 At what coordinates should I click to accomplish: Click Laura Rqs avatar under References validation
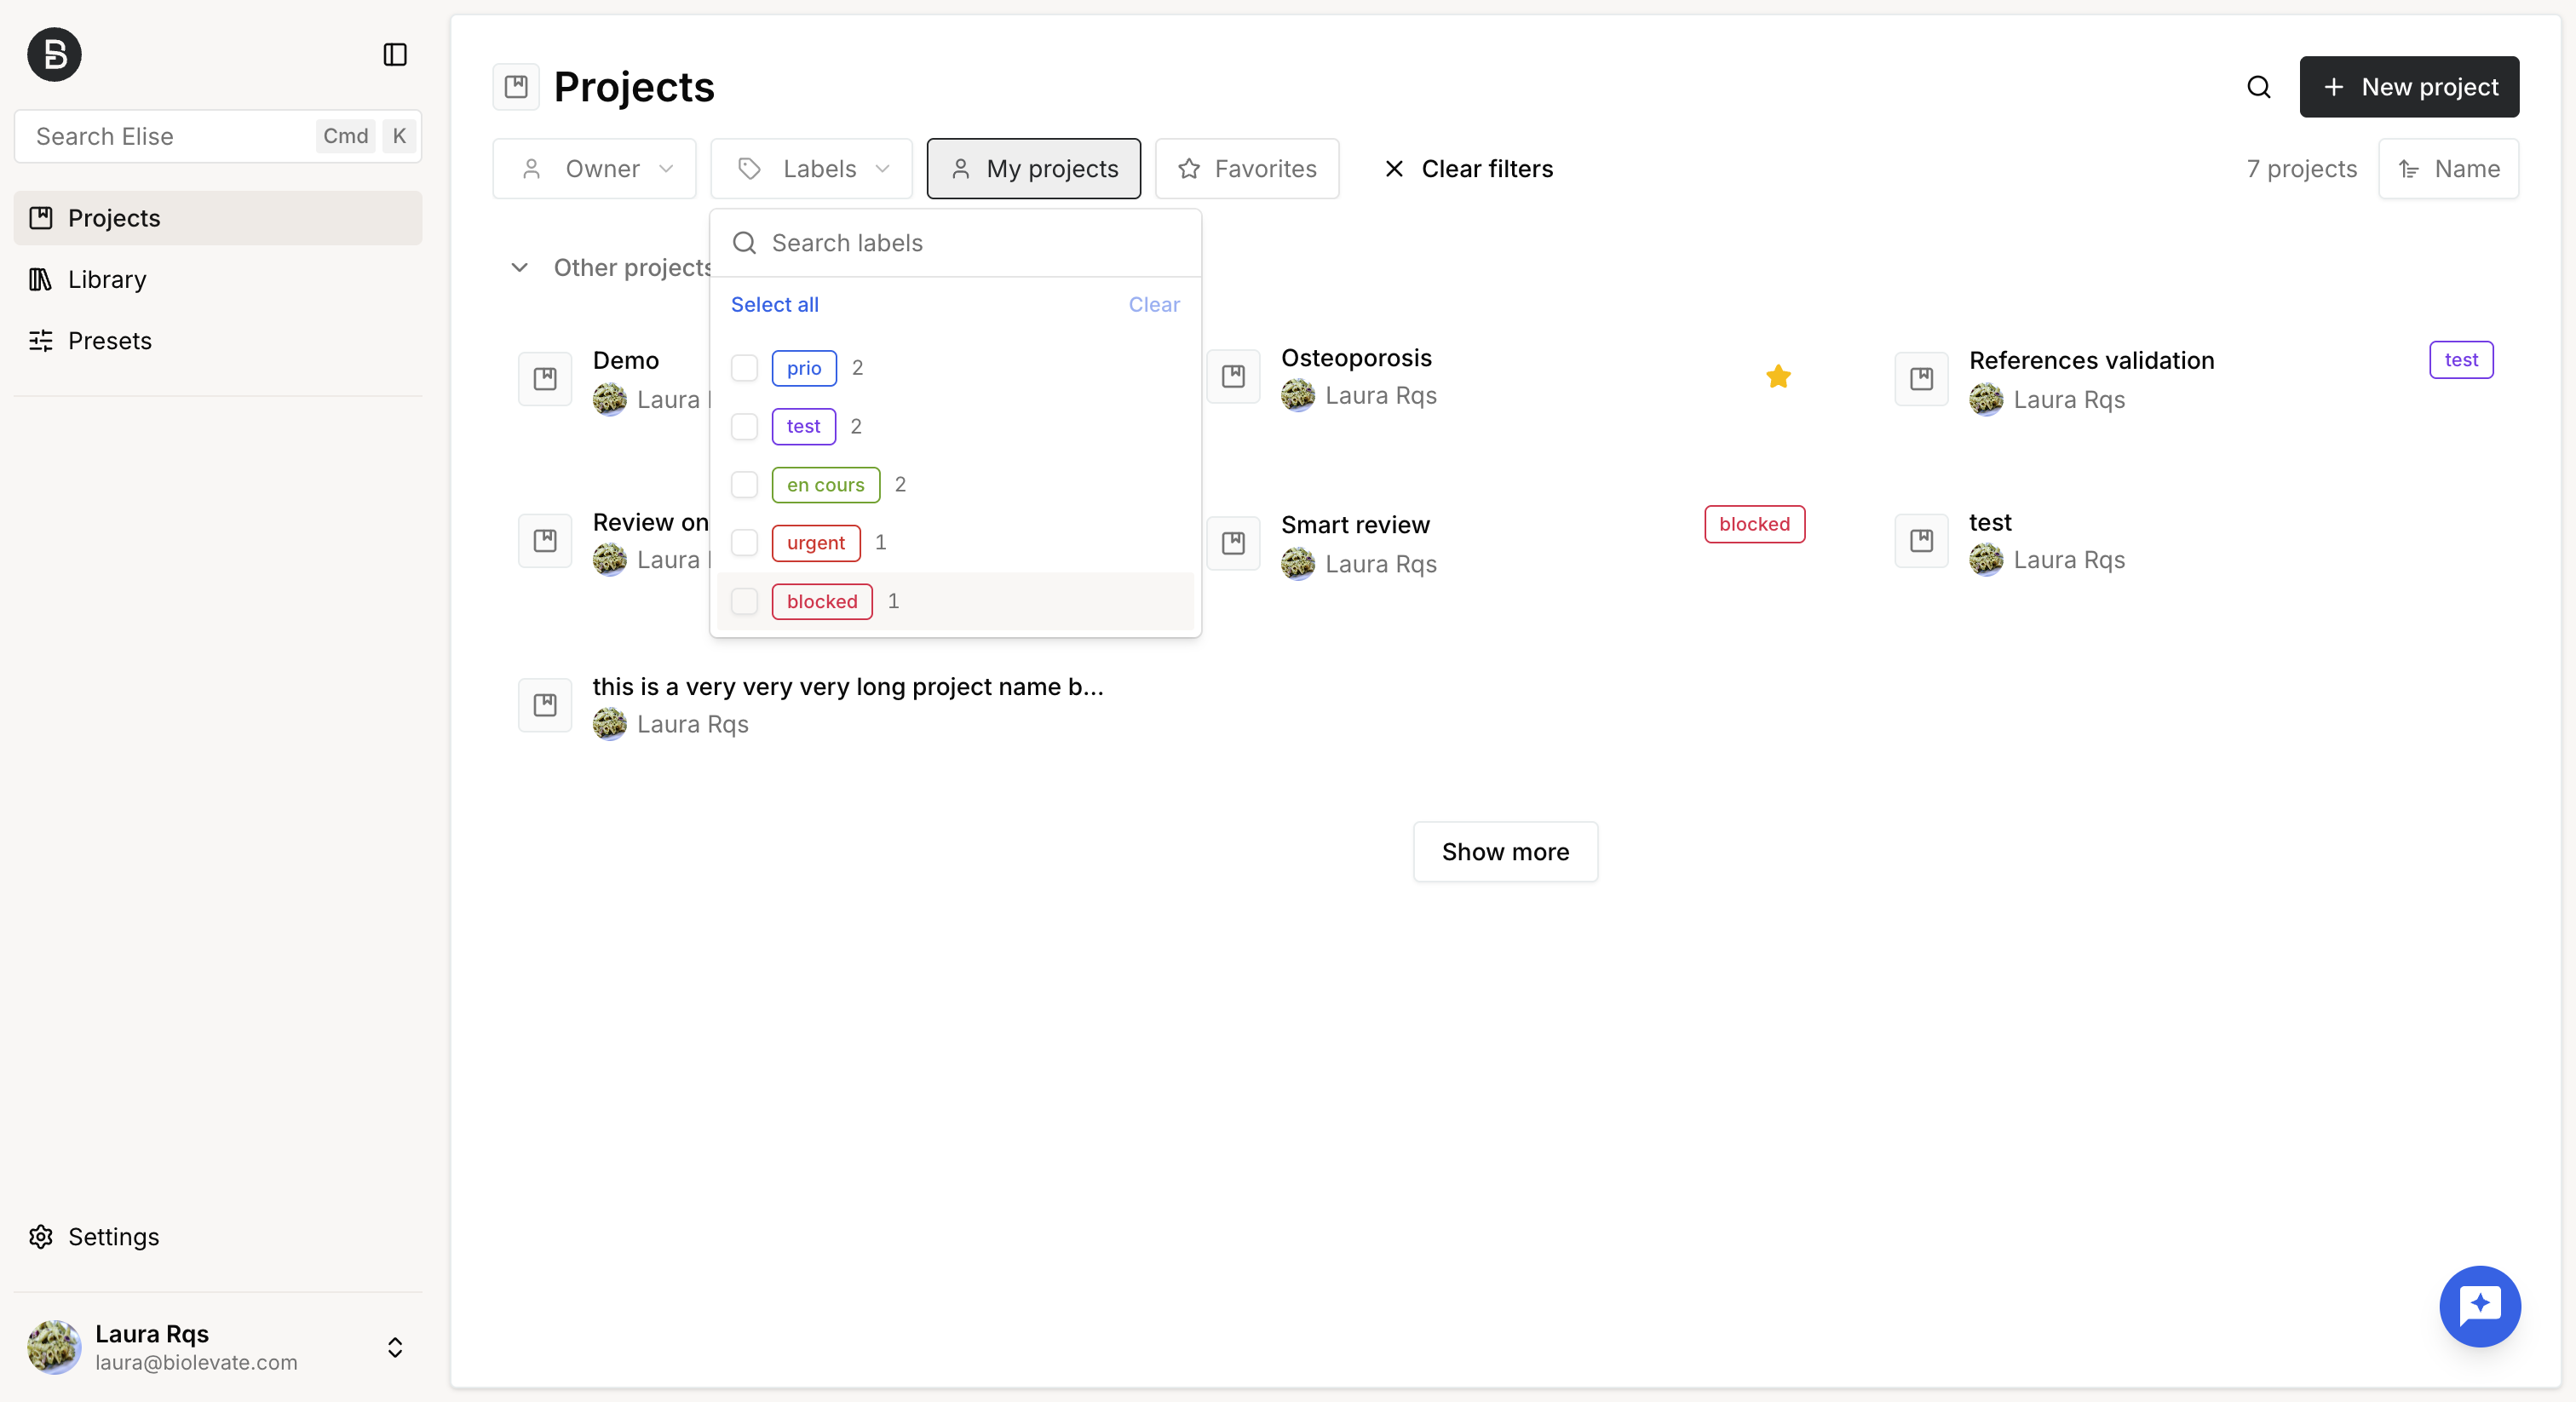[x=1986, y=400]
